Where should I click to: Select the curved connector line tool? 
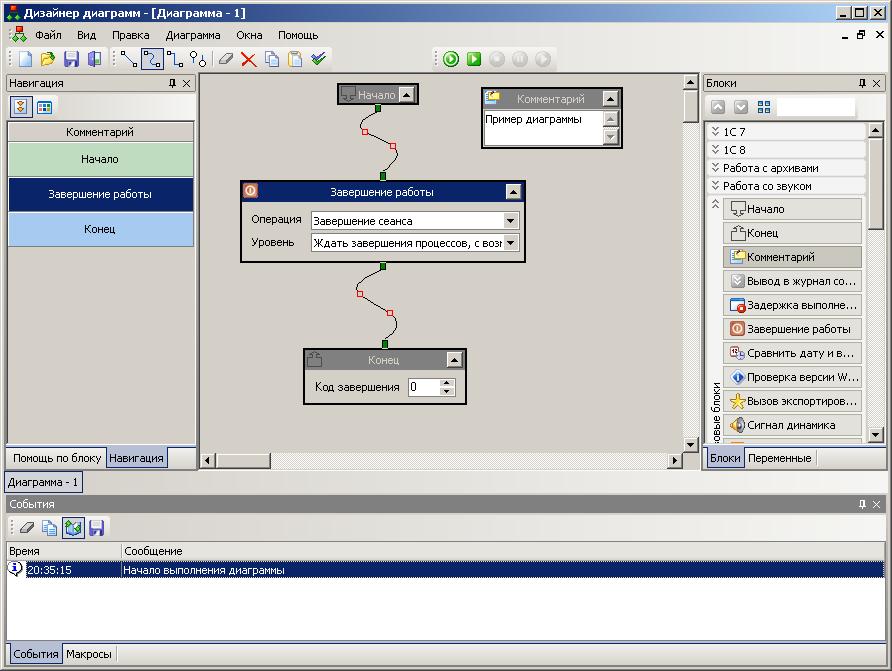click(x=152, y=59)
